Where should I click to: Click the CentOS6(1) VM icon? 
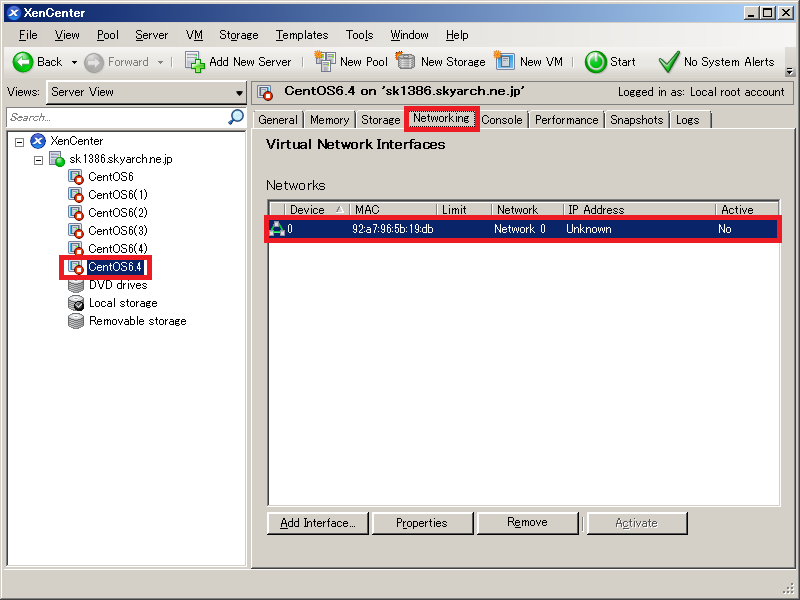click(x=76, y=195)
